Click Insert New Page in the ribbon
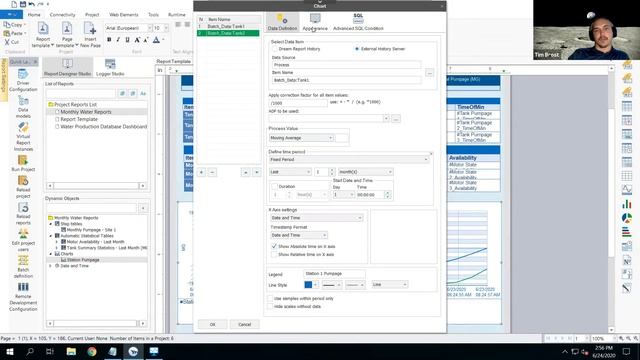This screenshot has height=360, width=640. pyautogui.click(x=90, y=35)
